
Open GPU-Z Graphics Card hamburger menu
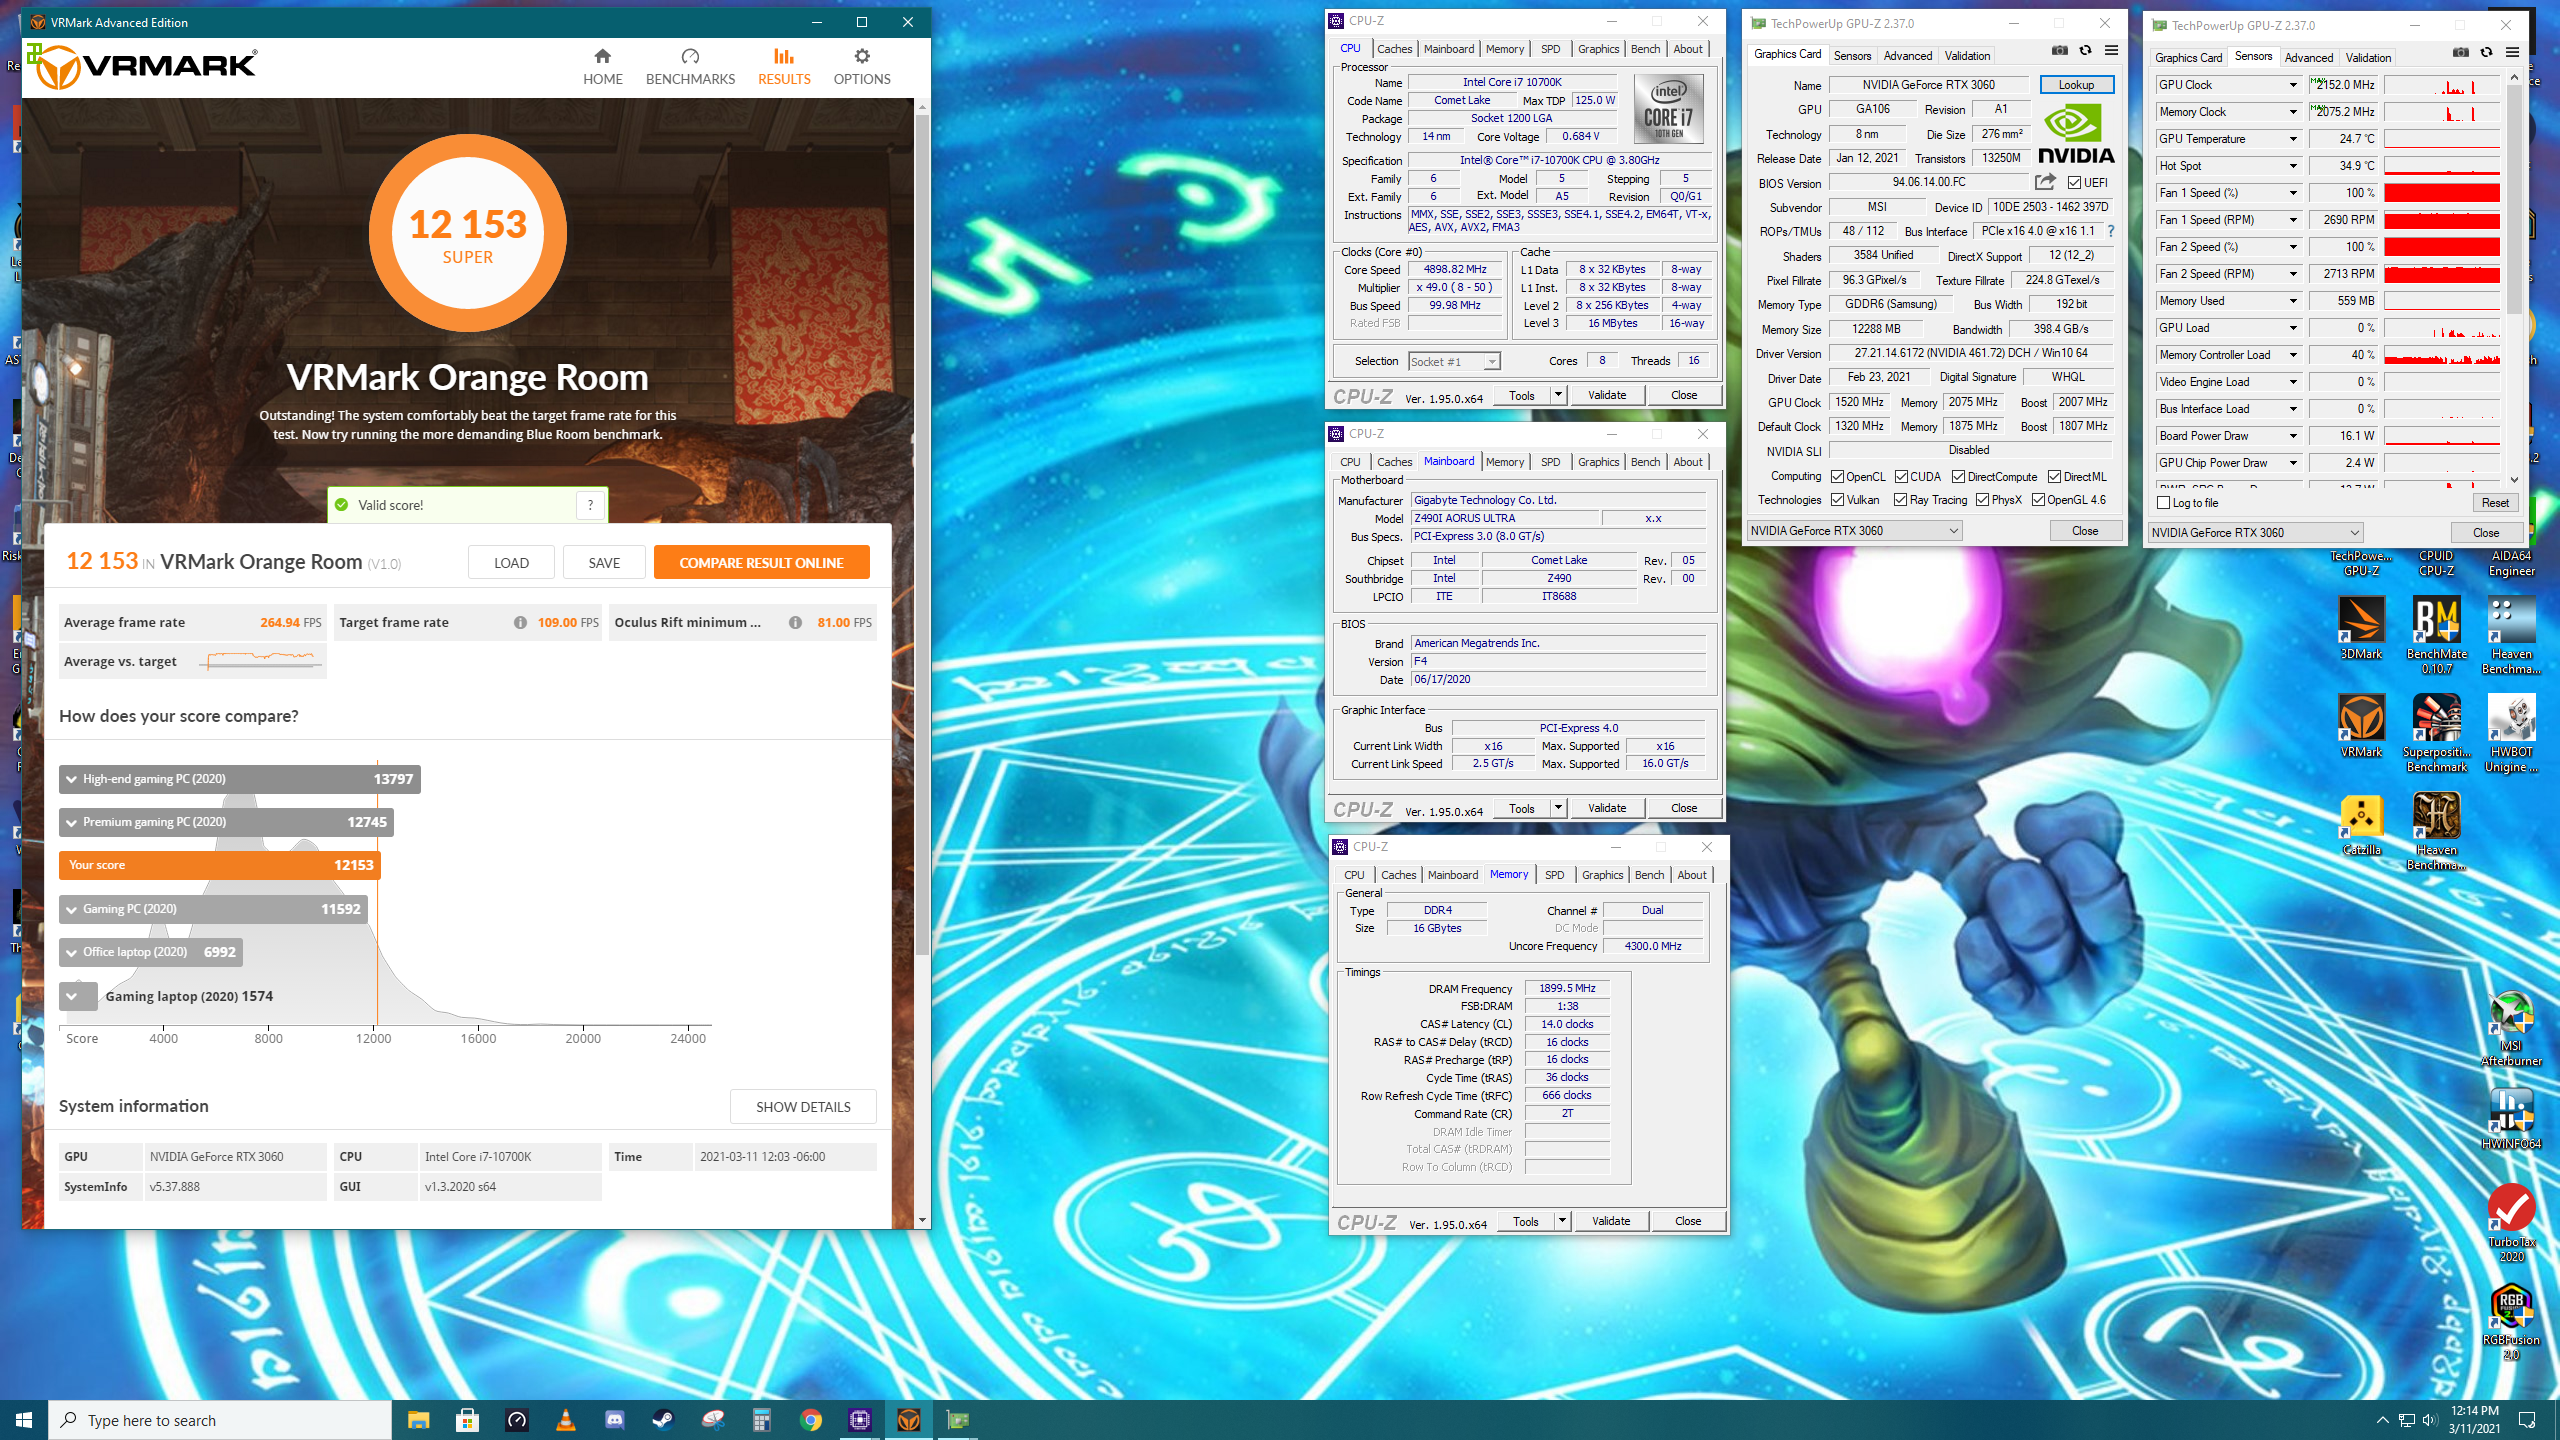coord(2111,50)
